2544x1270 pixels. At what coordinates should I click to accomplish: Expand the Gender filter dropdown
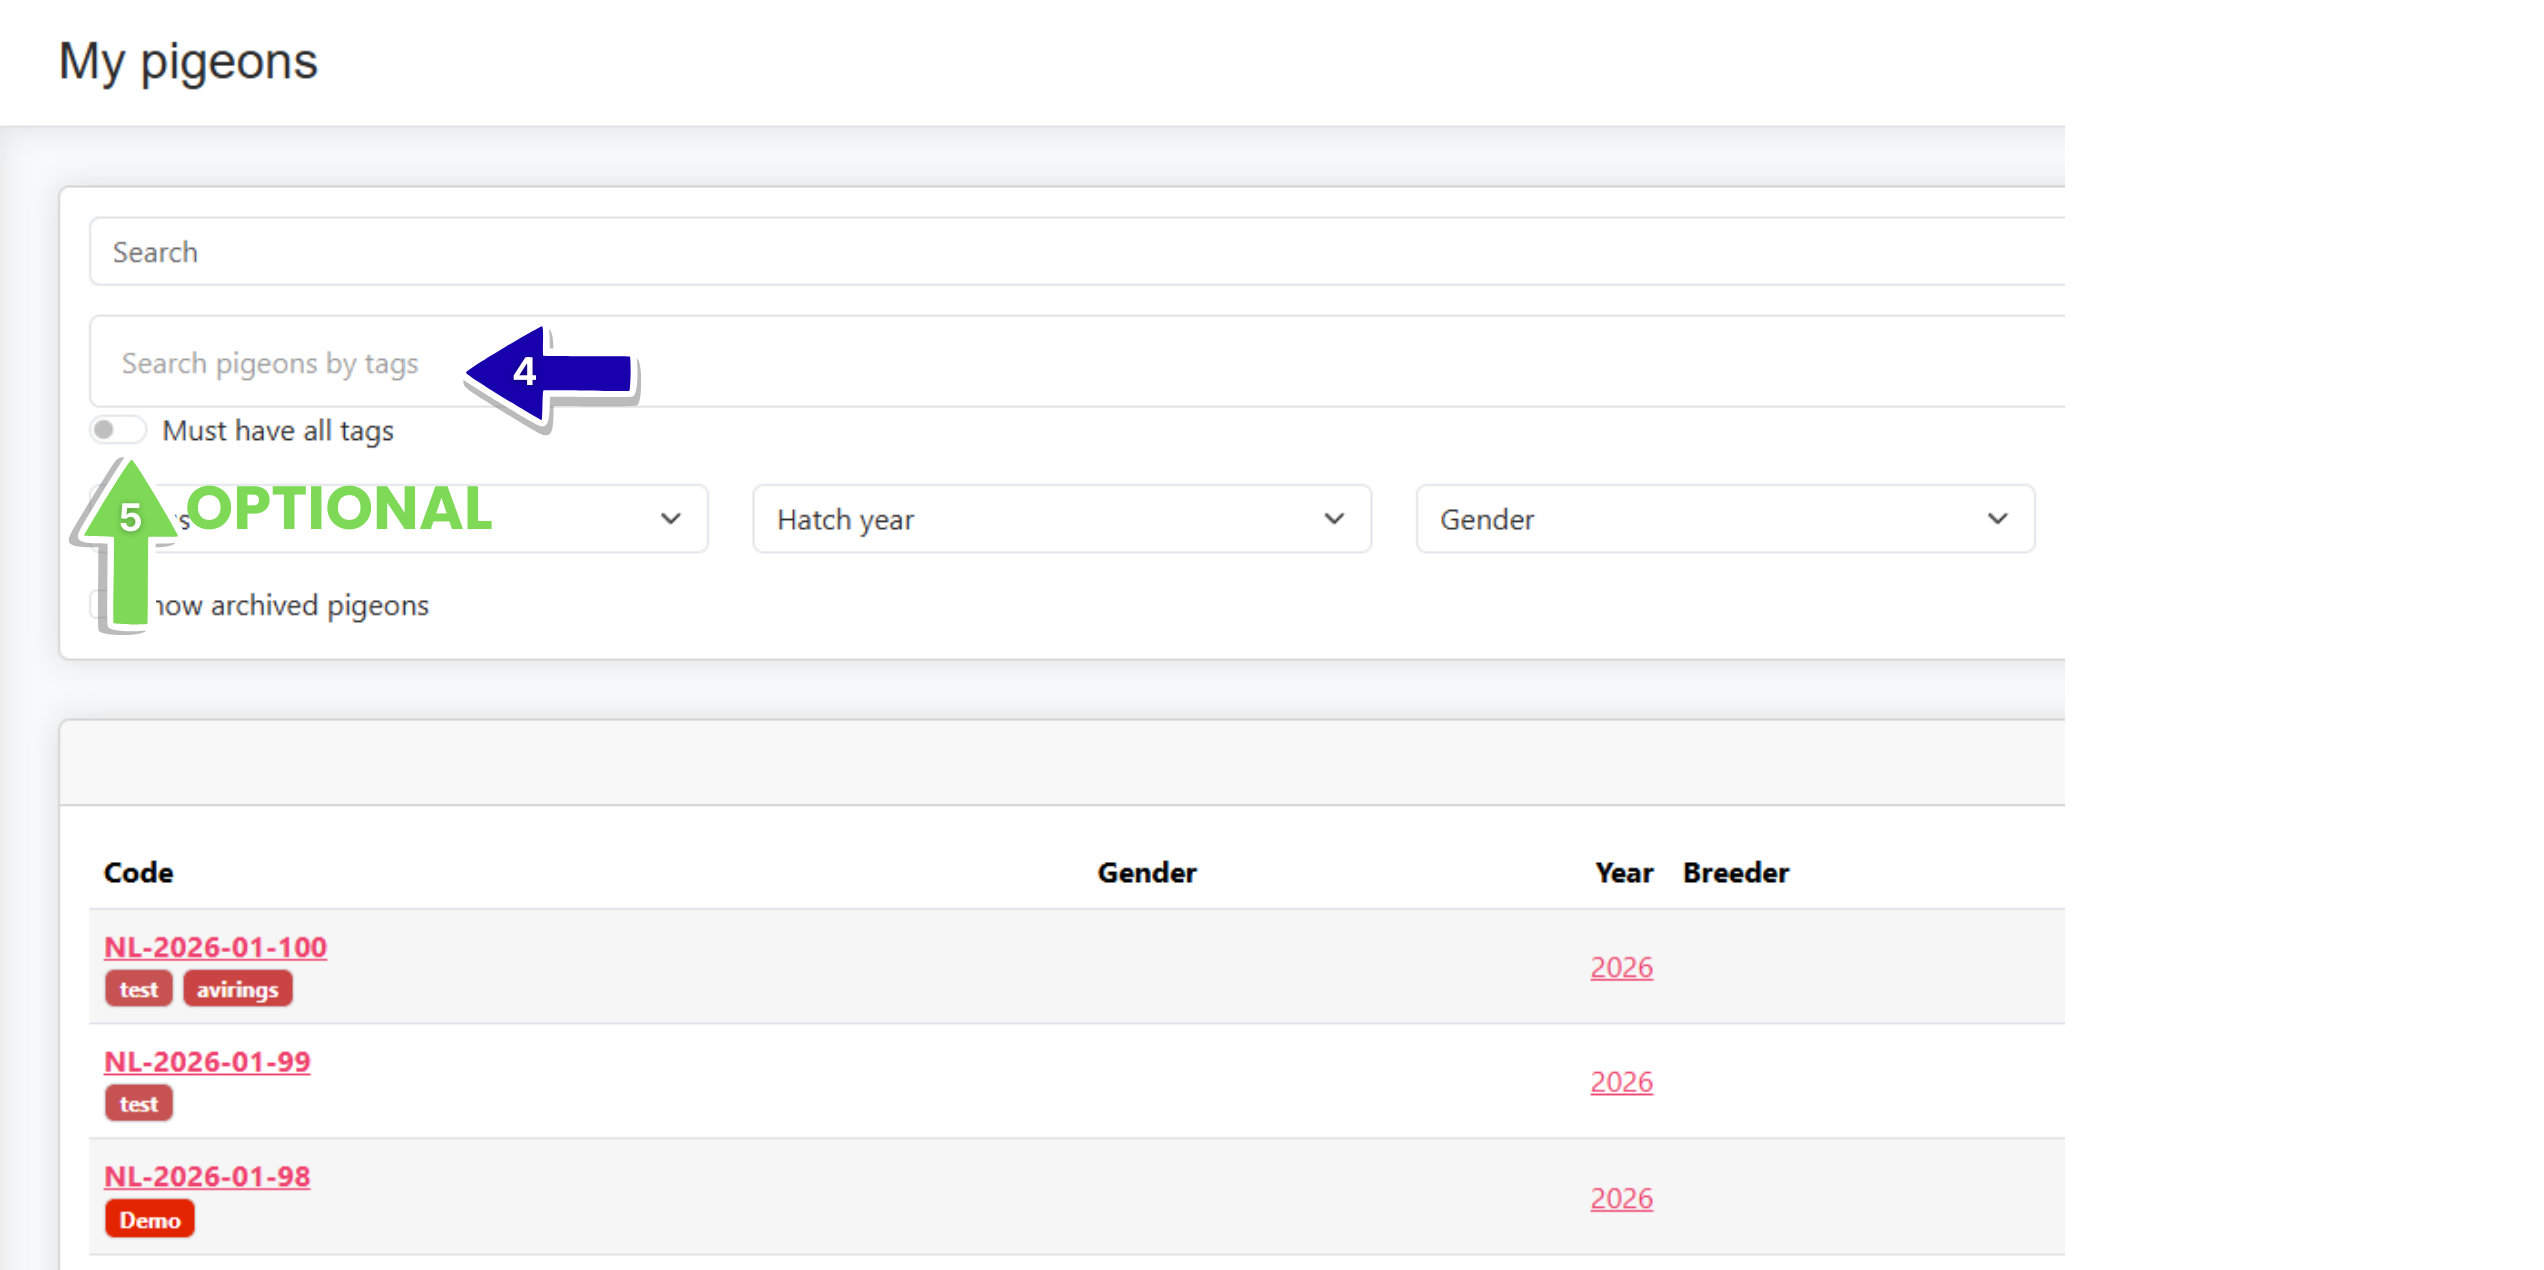(1724, 519)
